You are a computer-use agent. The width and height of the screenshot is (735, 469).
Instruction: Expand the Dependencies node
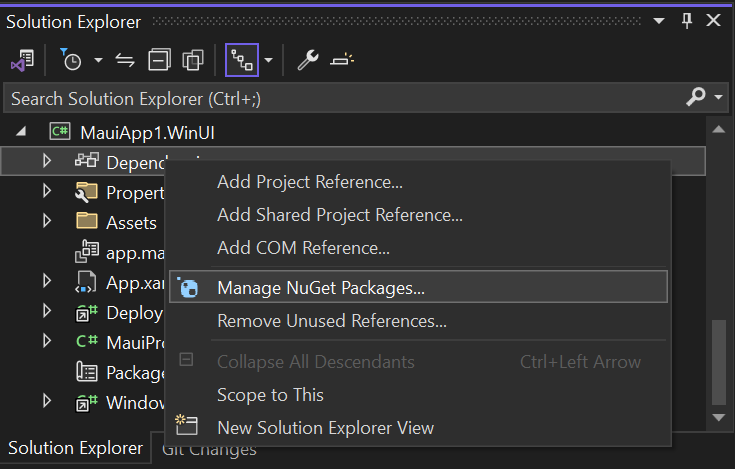coord(46,161)
